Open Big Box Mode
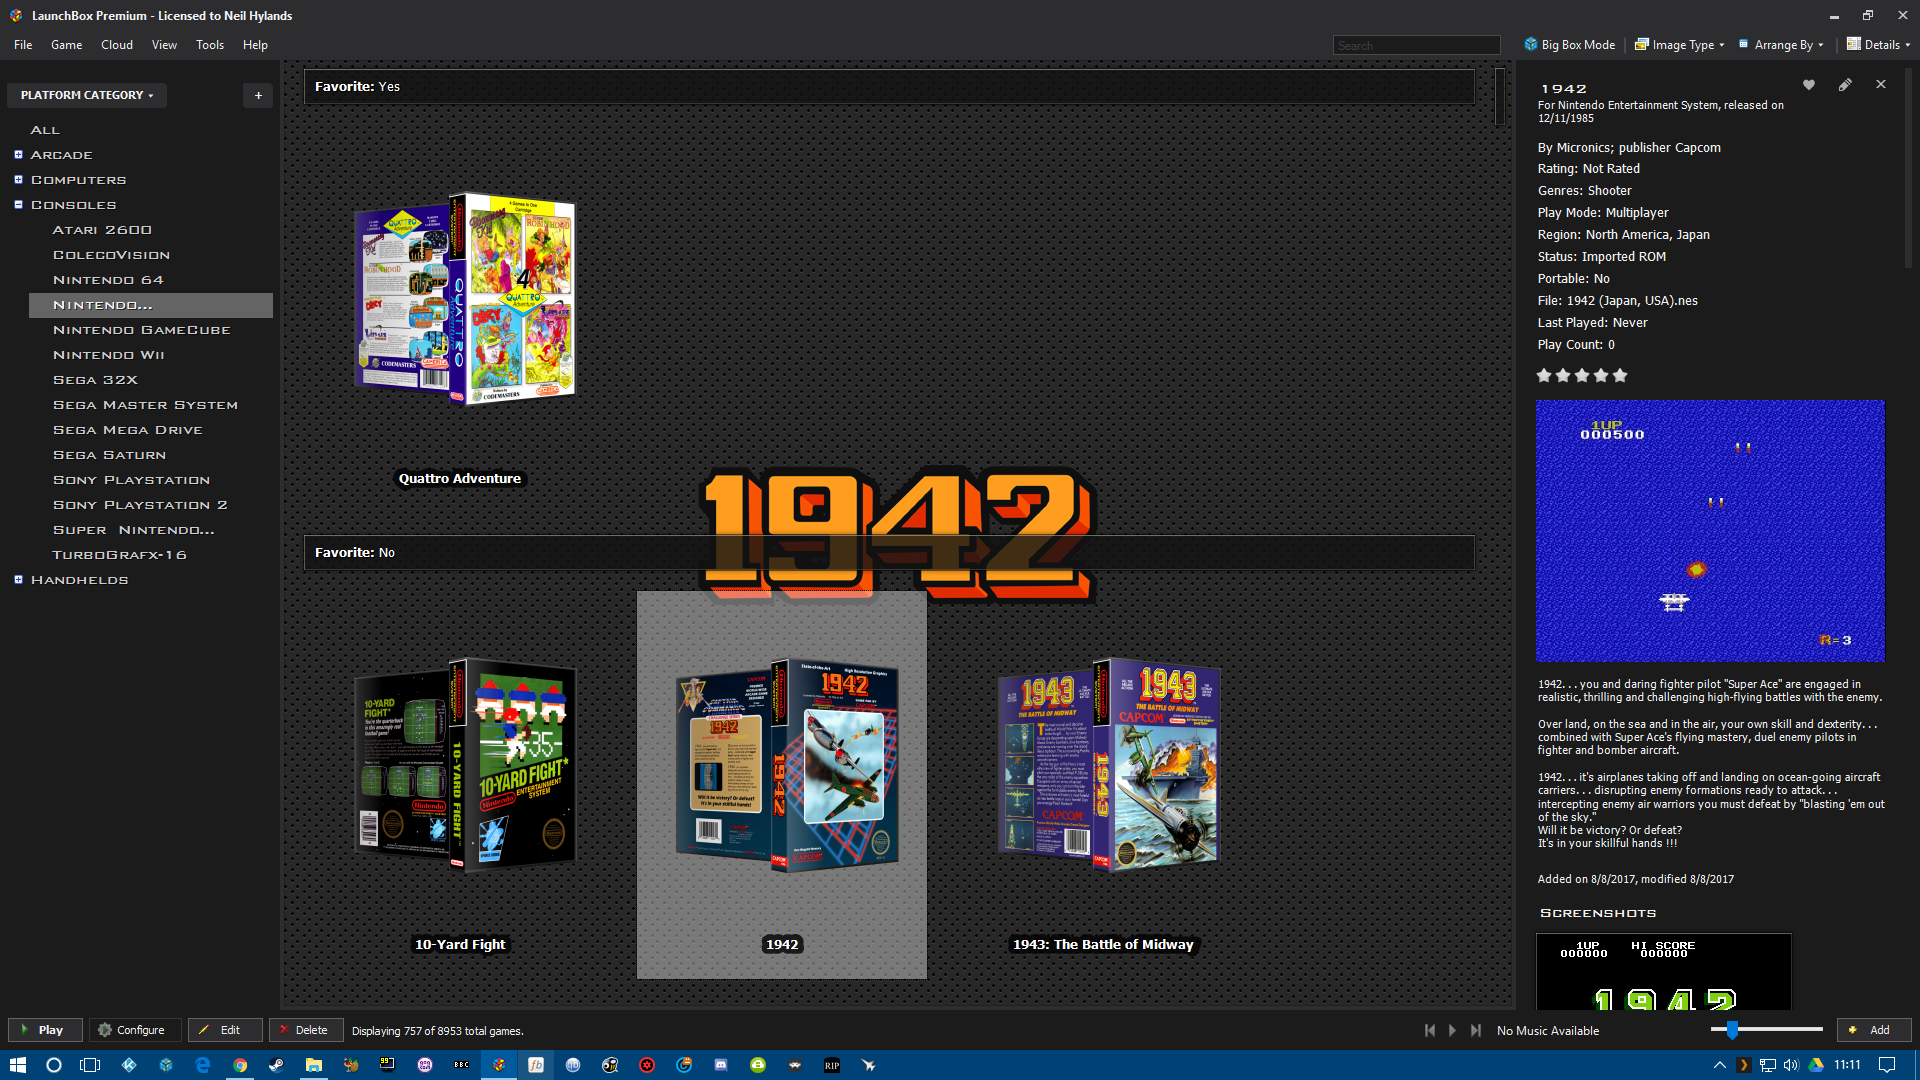 coord(1570,45)
